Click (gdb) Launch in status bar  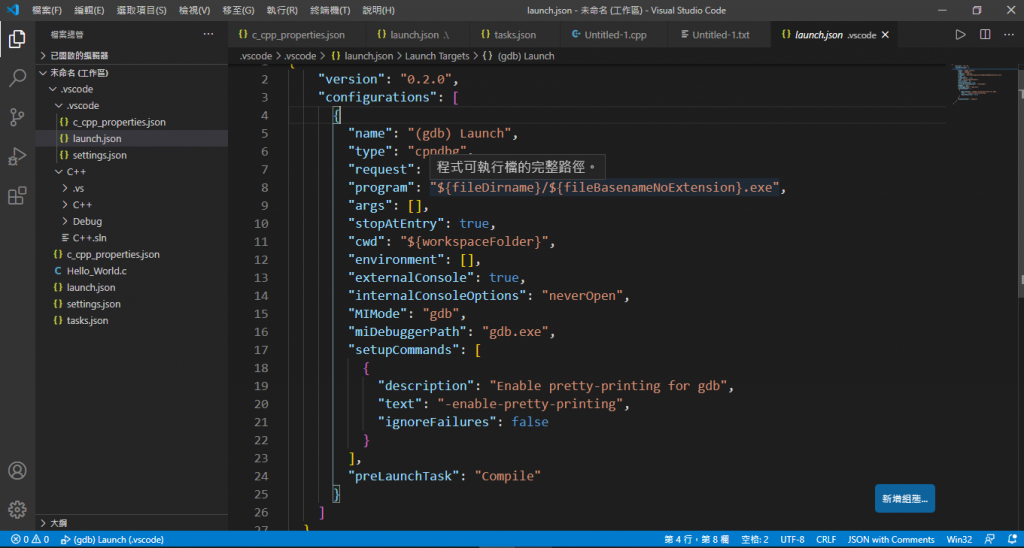pyautogui.click(x=112, y=540)
